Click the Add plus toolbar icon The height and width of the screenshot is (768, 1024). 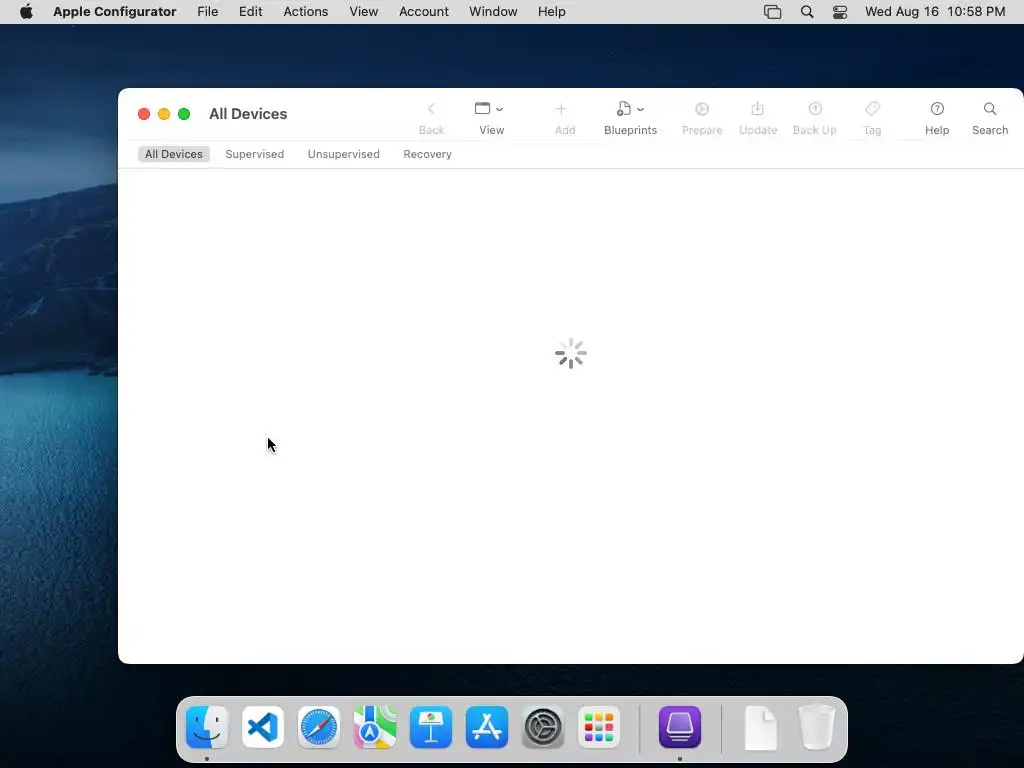pos(560,109)
